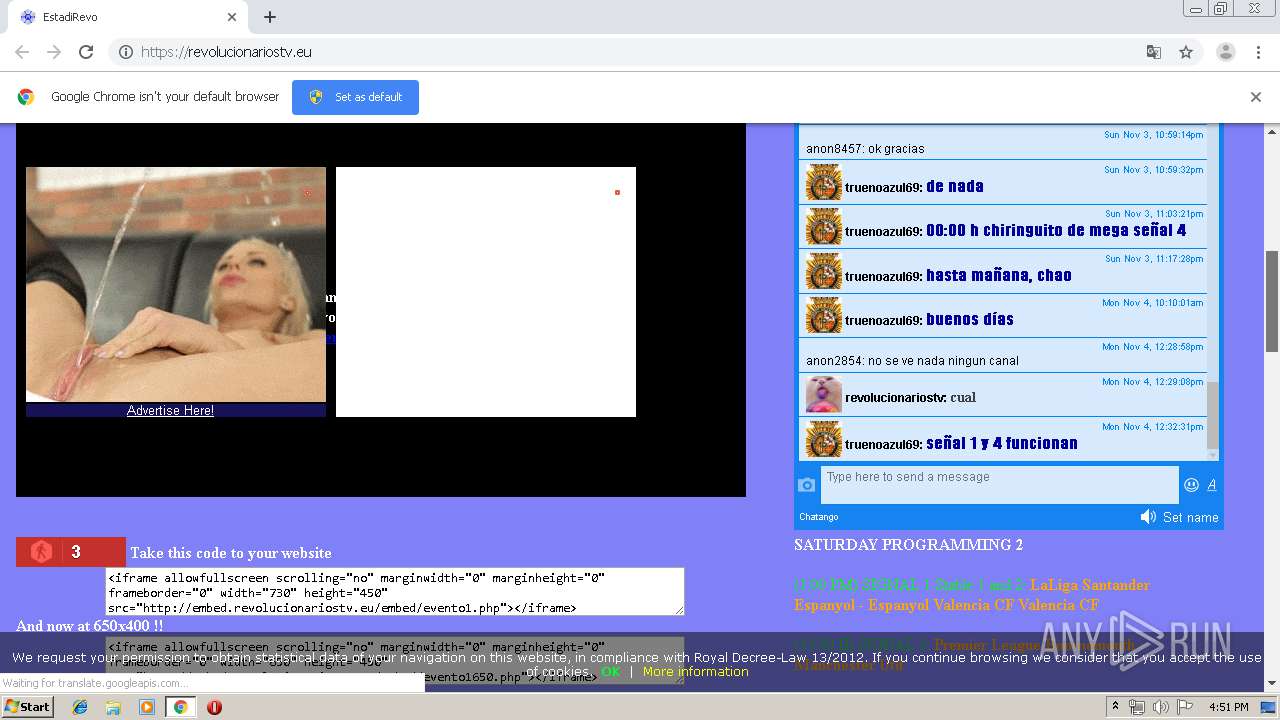The height and width of the screenshot is (720, 1280).
Task: Open the media player taskbar icon
Action: 147,707
